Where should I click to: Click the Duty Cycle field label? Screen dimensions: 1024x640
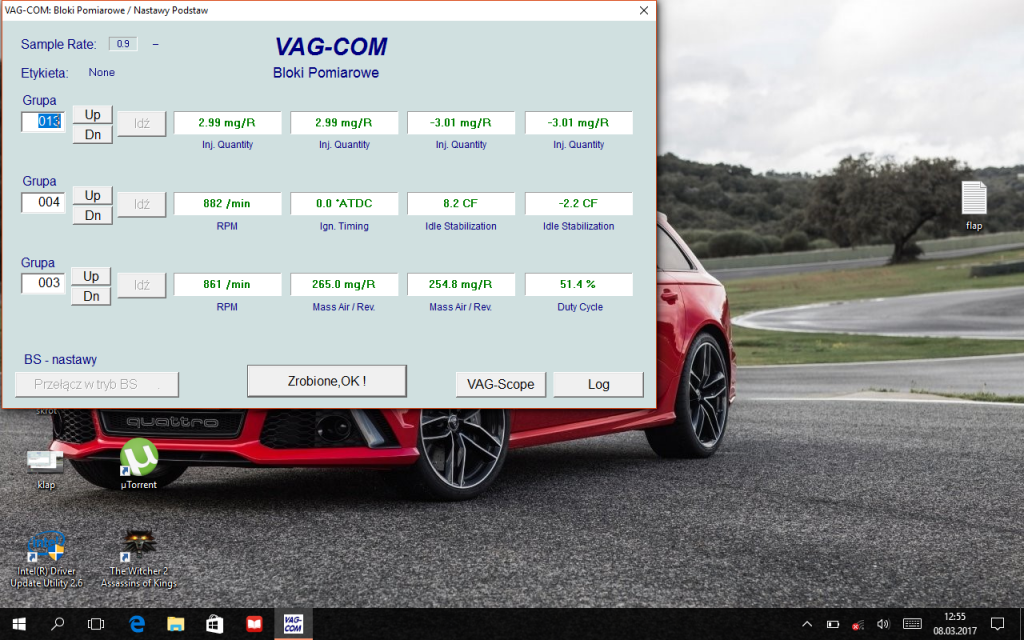click(x=580, y=307)
